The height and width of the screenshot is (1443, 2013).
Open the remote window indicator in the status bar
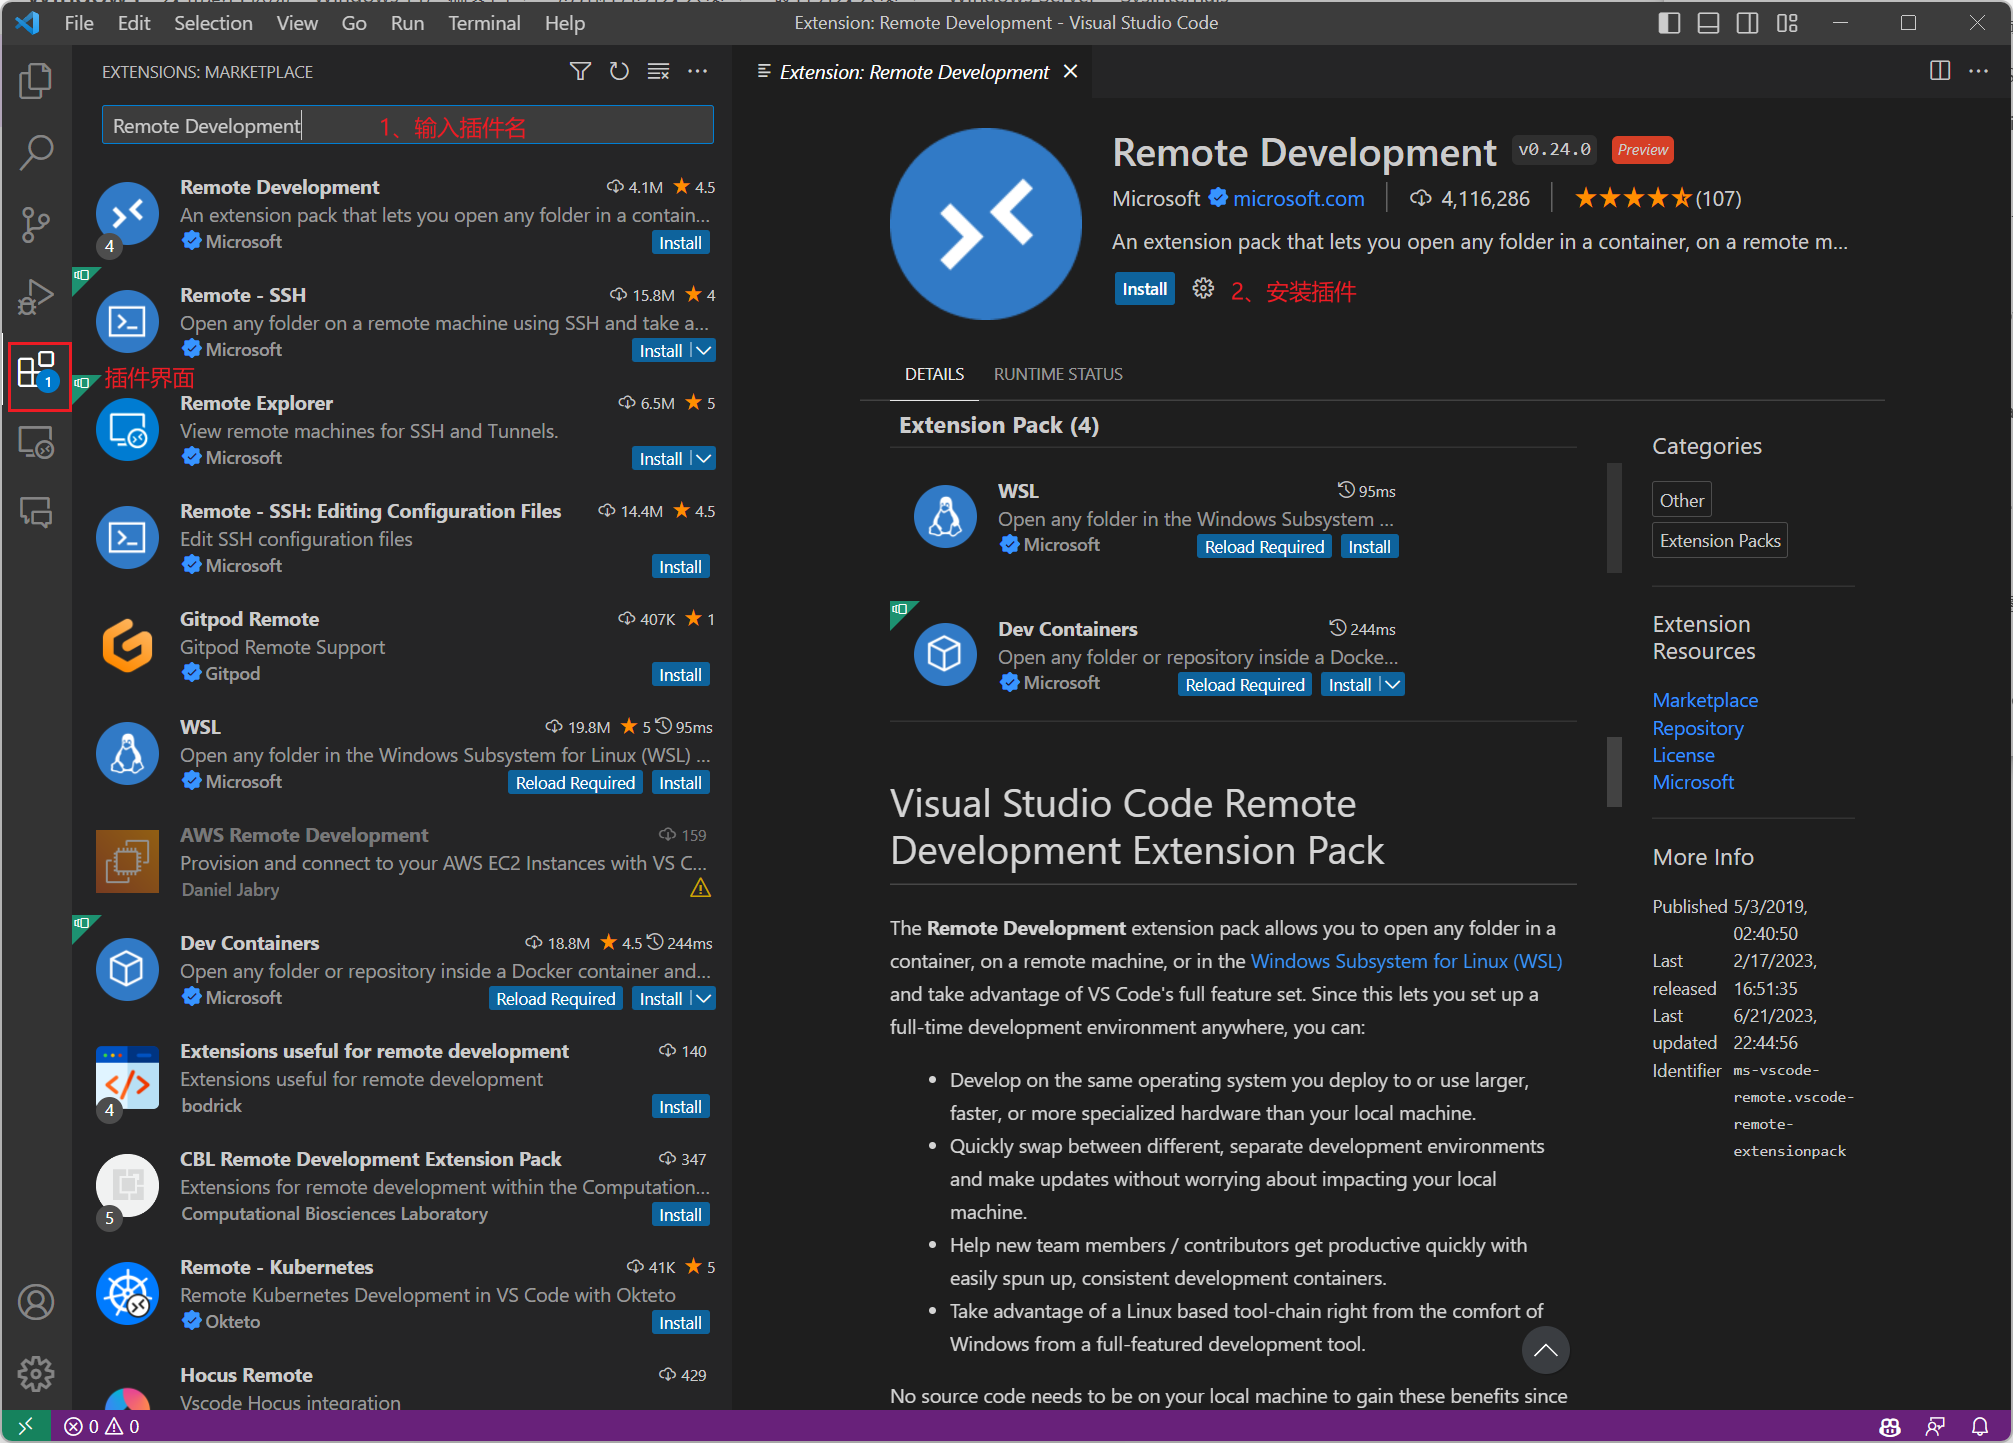26,1427
